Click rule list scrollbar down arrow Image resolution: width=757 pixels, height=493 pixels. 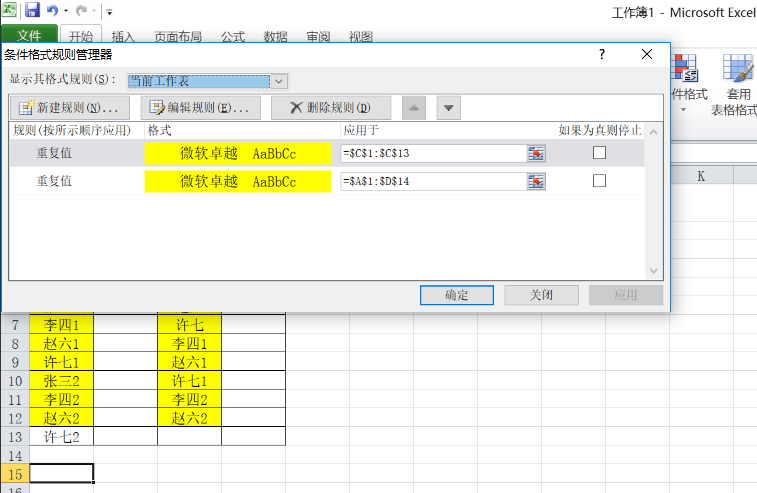[x=654, y=271]
